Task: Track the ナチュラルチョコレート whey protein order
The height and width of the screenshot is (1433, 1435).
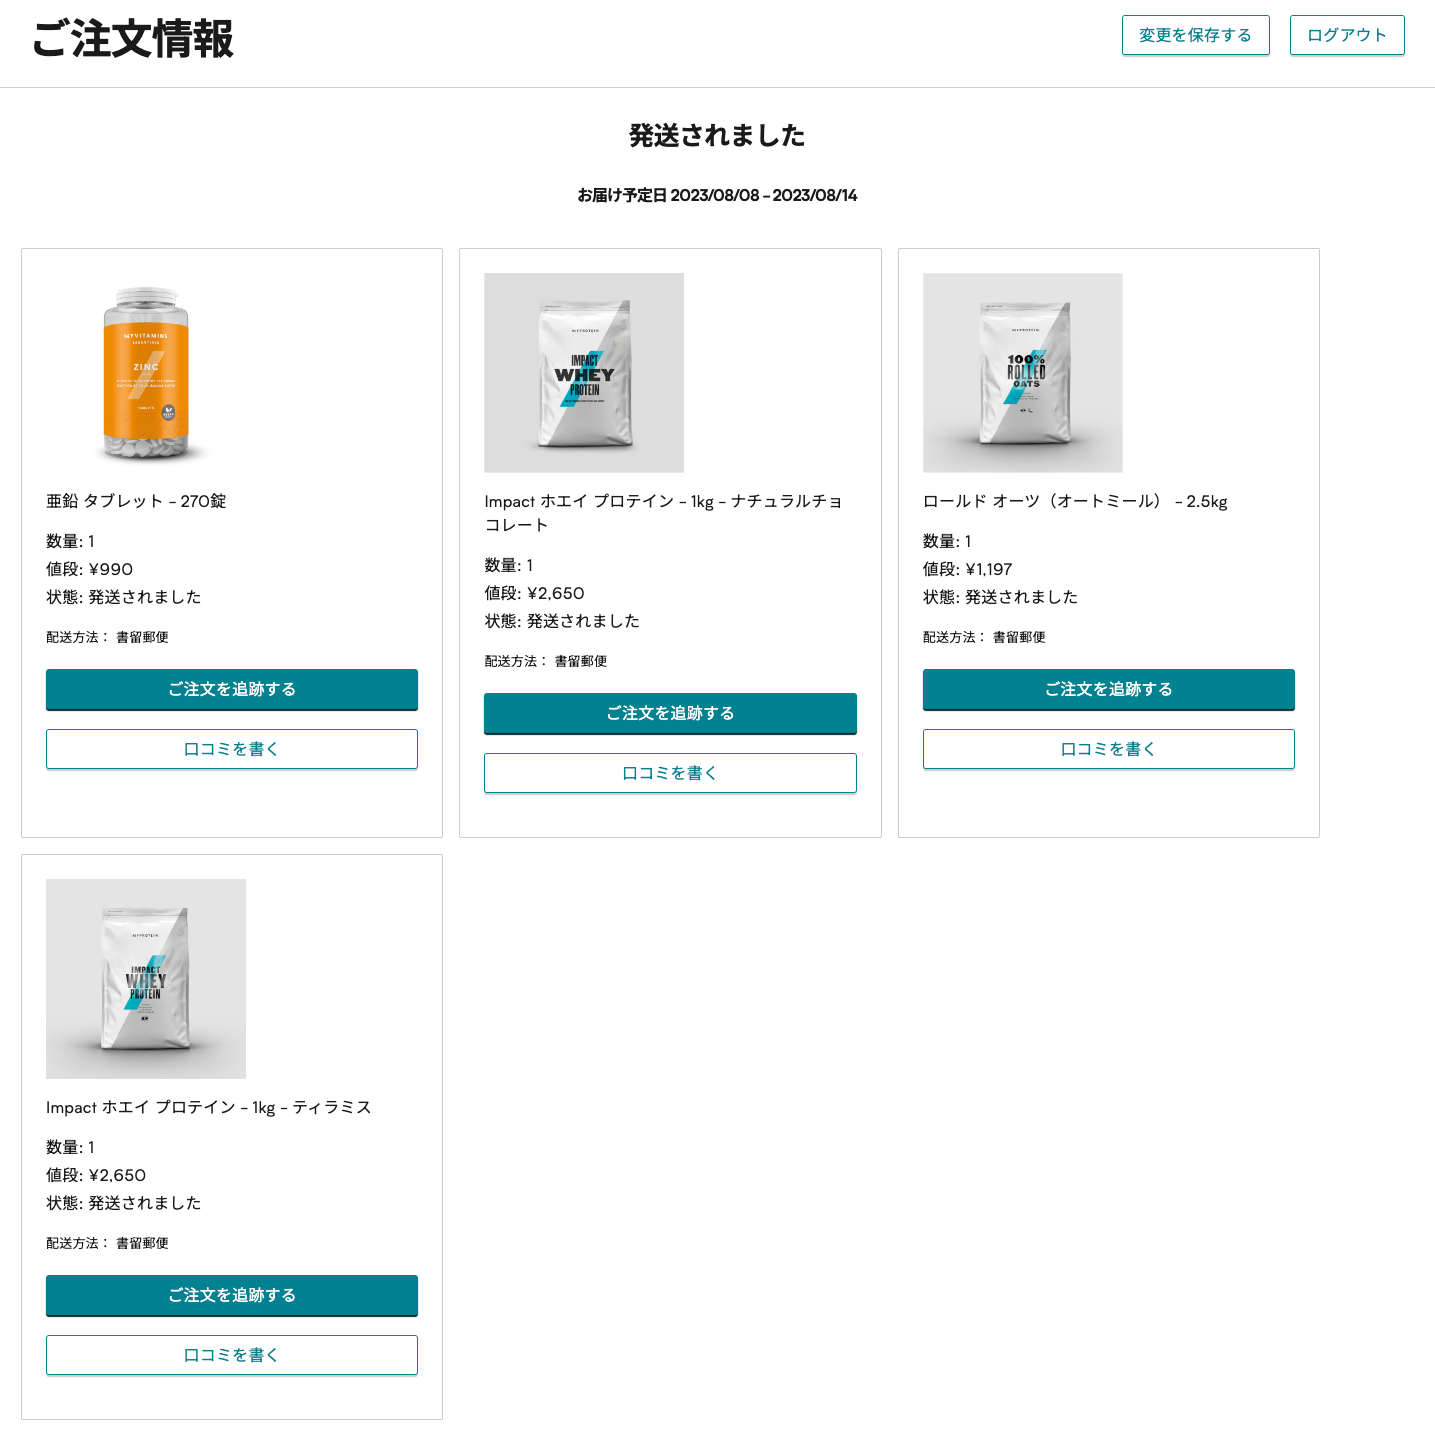Action: tap(670, 713)
